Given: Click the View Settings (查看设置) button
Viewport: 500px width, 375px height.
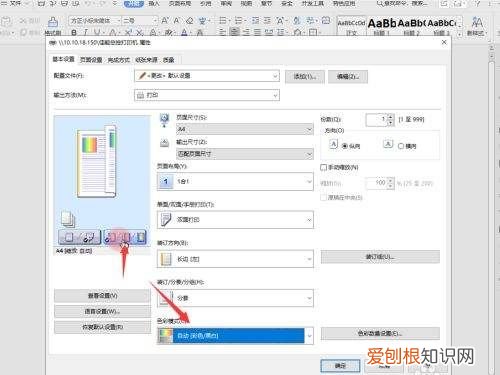Looking at the screenshot, I should pyautogui.click(x=102, y=296).
